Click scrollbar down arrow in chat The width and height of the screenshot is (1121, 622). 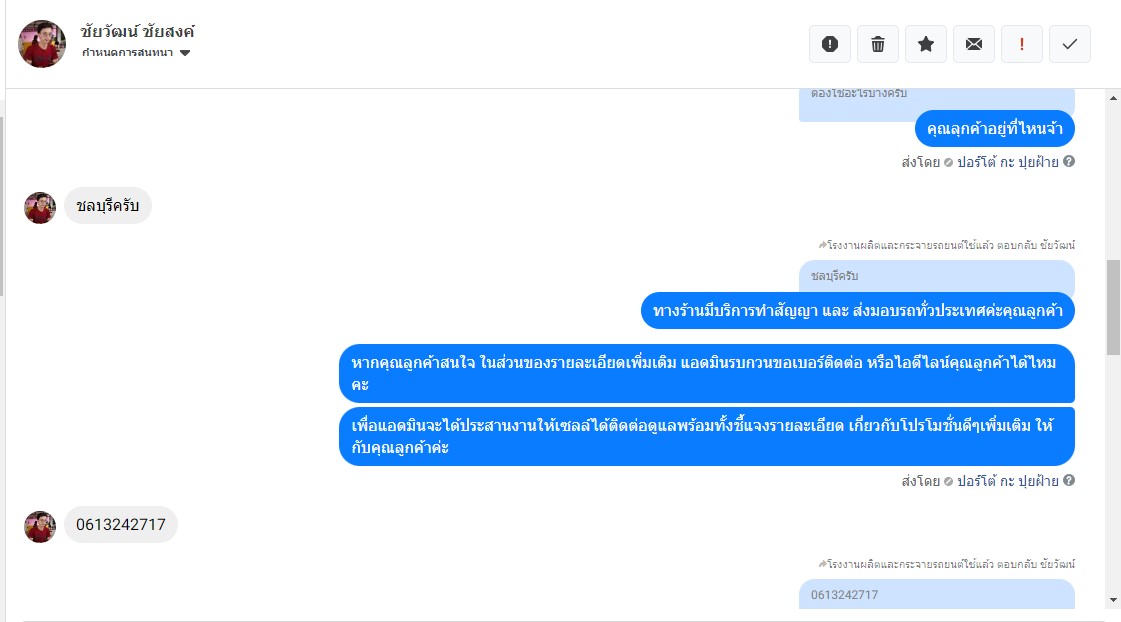[x=1113, y=600]
